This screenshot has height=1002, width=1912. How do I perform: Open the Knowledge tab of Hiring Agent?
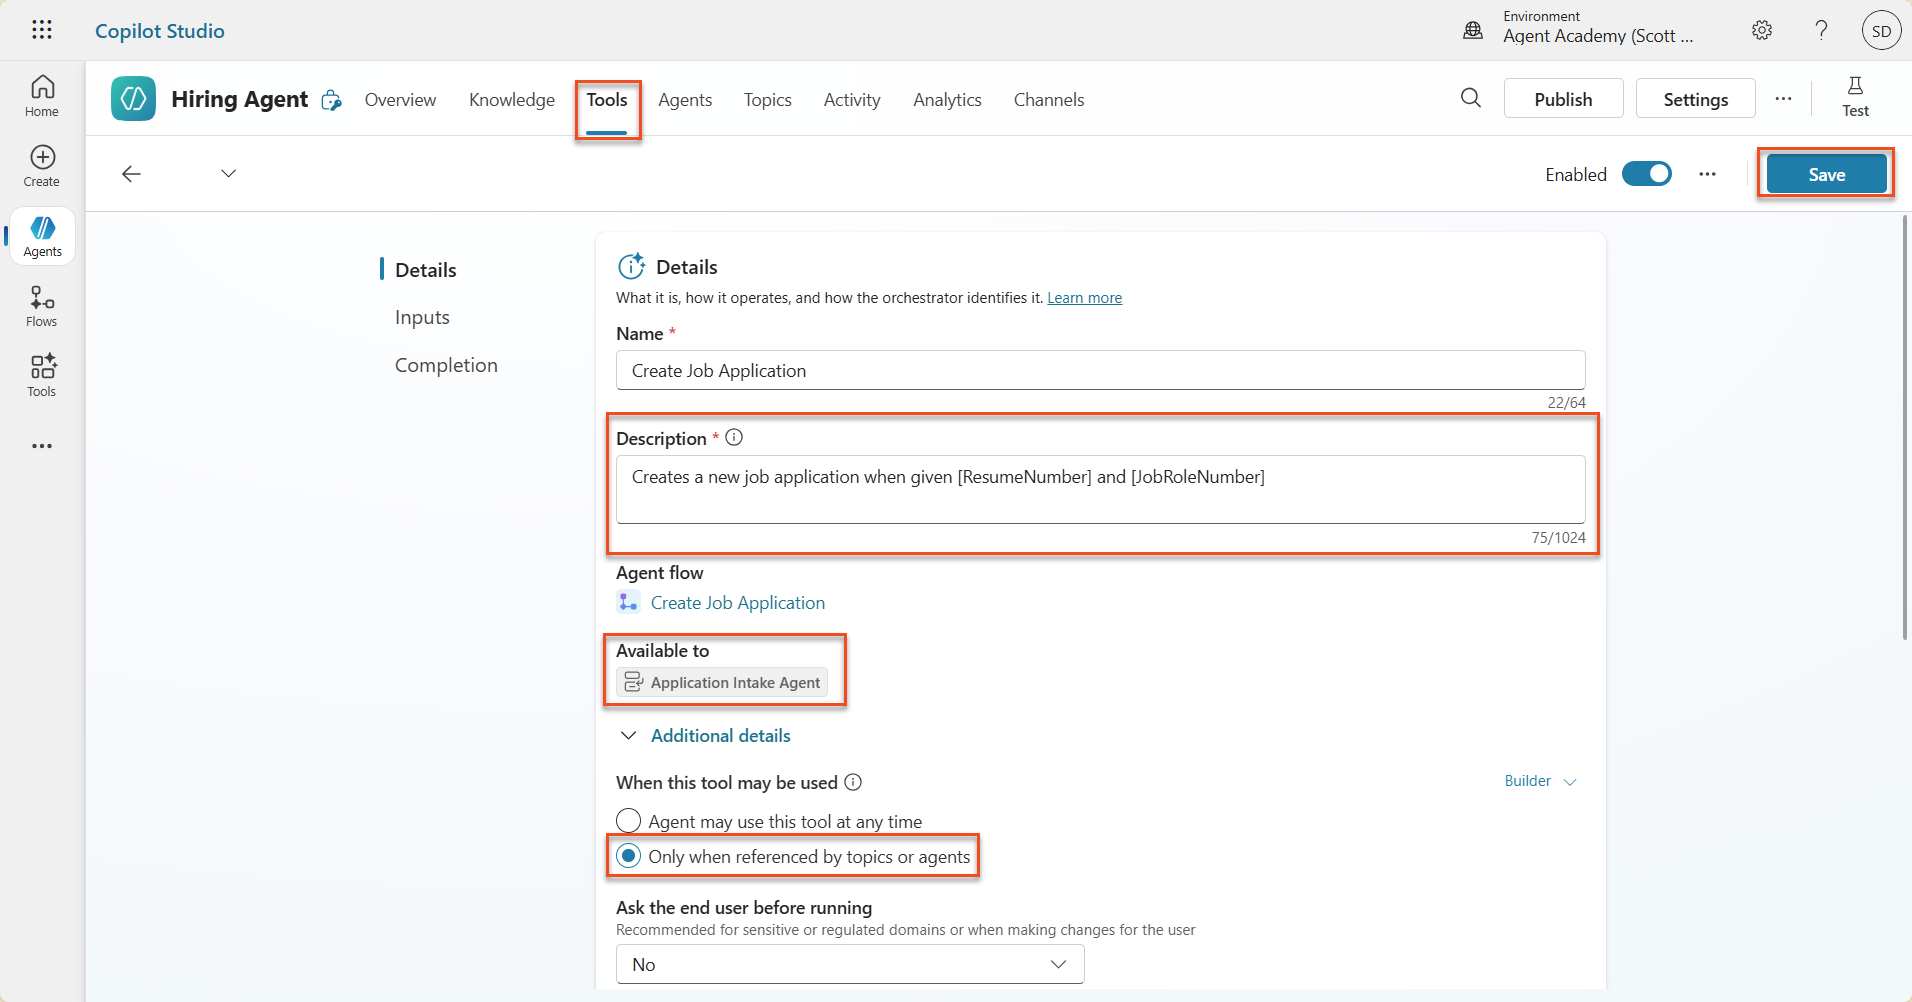pyautogui.click(x=511, y=99)
